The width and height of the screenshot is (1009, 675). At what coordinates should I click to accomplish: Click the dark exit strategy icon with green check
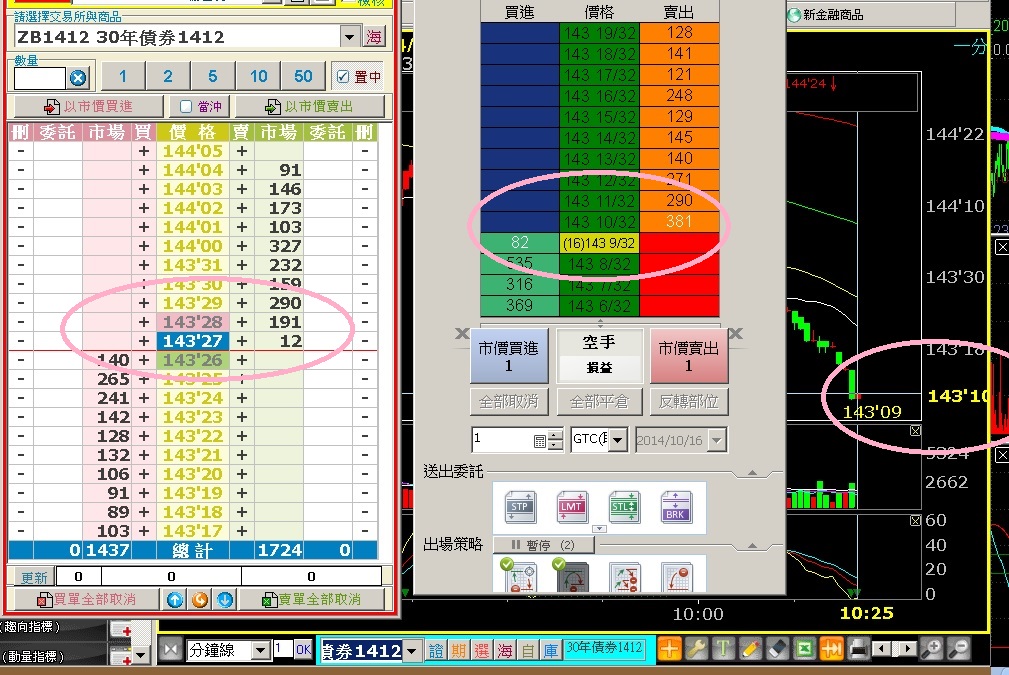572,575
